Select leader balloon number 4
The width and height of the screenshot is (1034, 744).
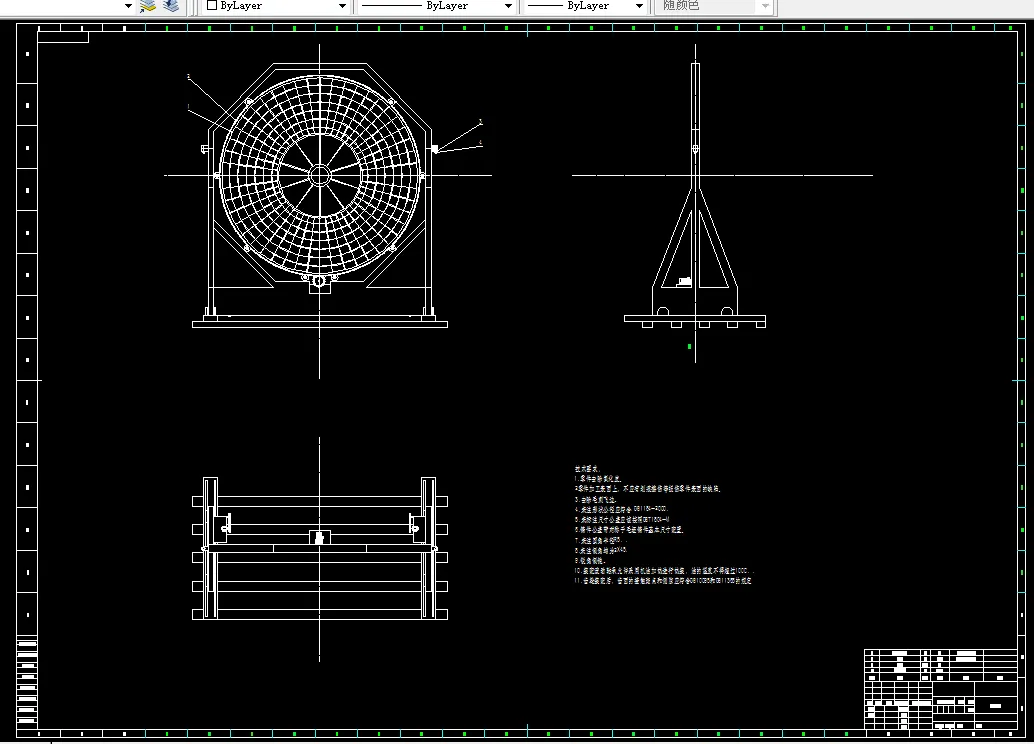(481, 142)
